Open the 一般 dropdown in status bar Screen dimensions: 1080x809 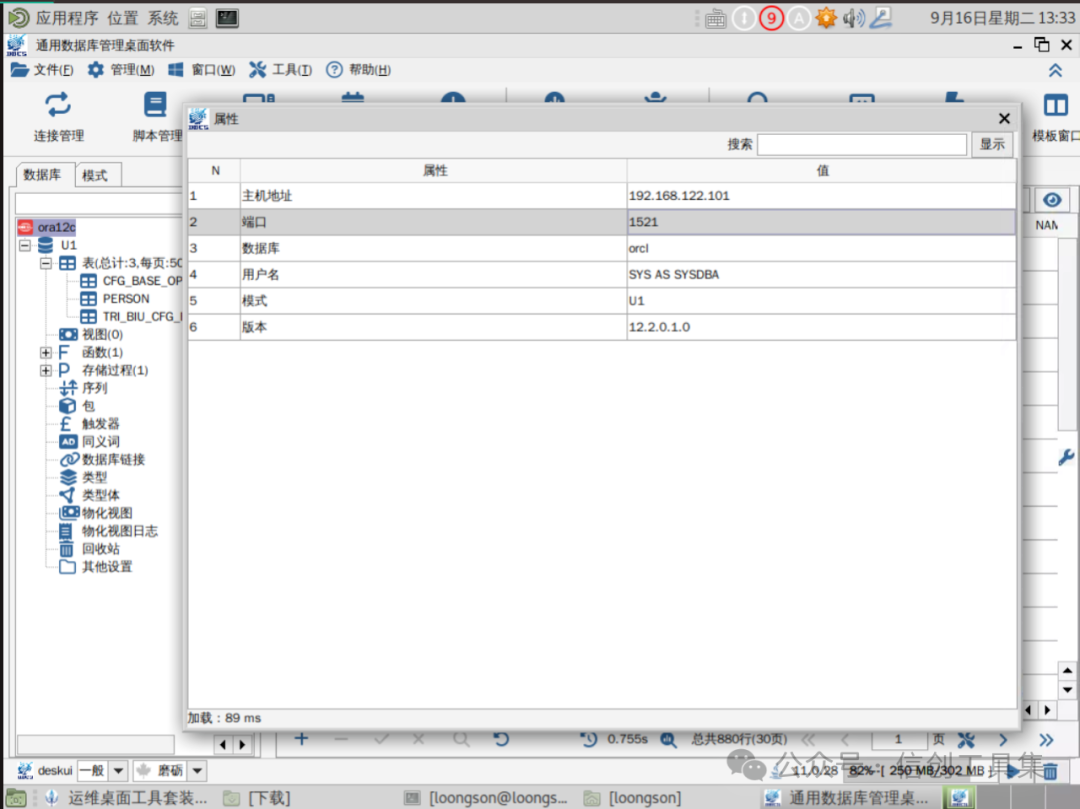coord(118,770)
